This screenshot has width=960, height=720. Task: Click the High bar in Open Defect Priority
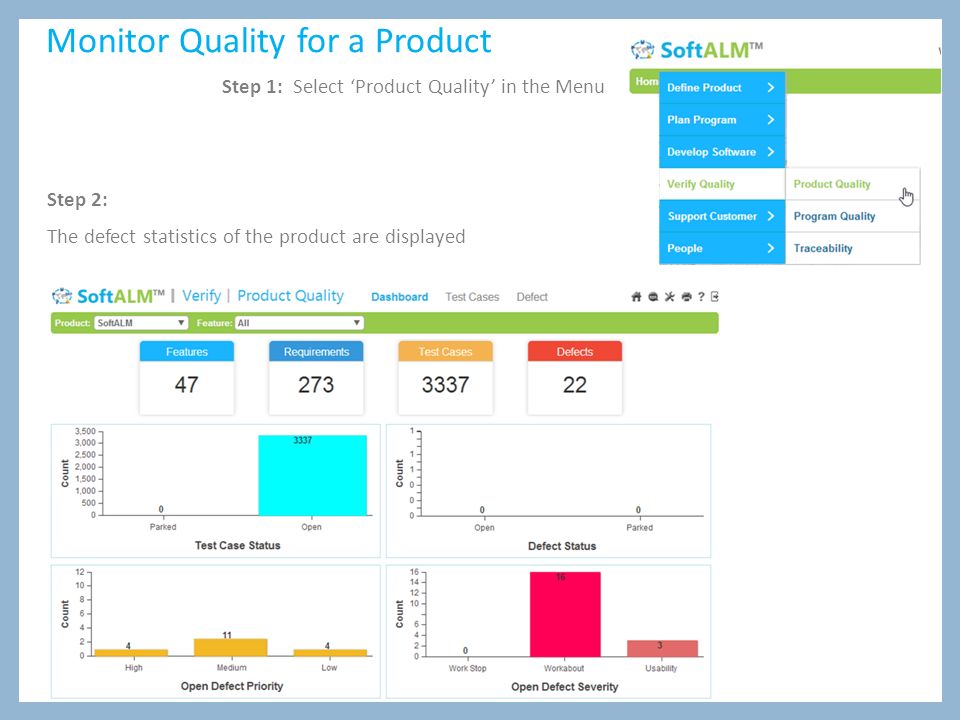coord(131,653)
